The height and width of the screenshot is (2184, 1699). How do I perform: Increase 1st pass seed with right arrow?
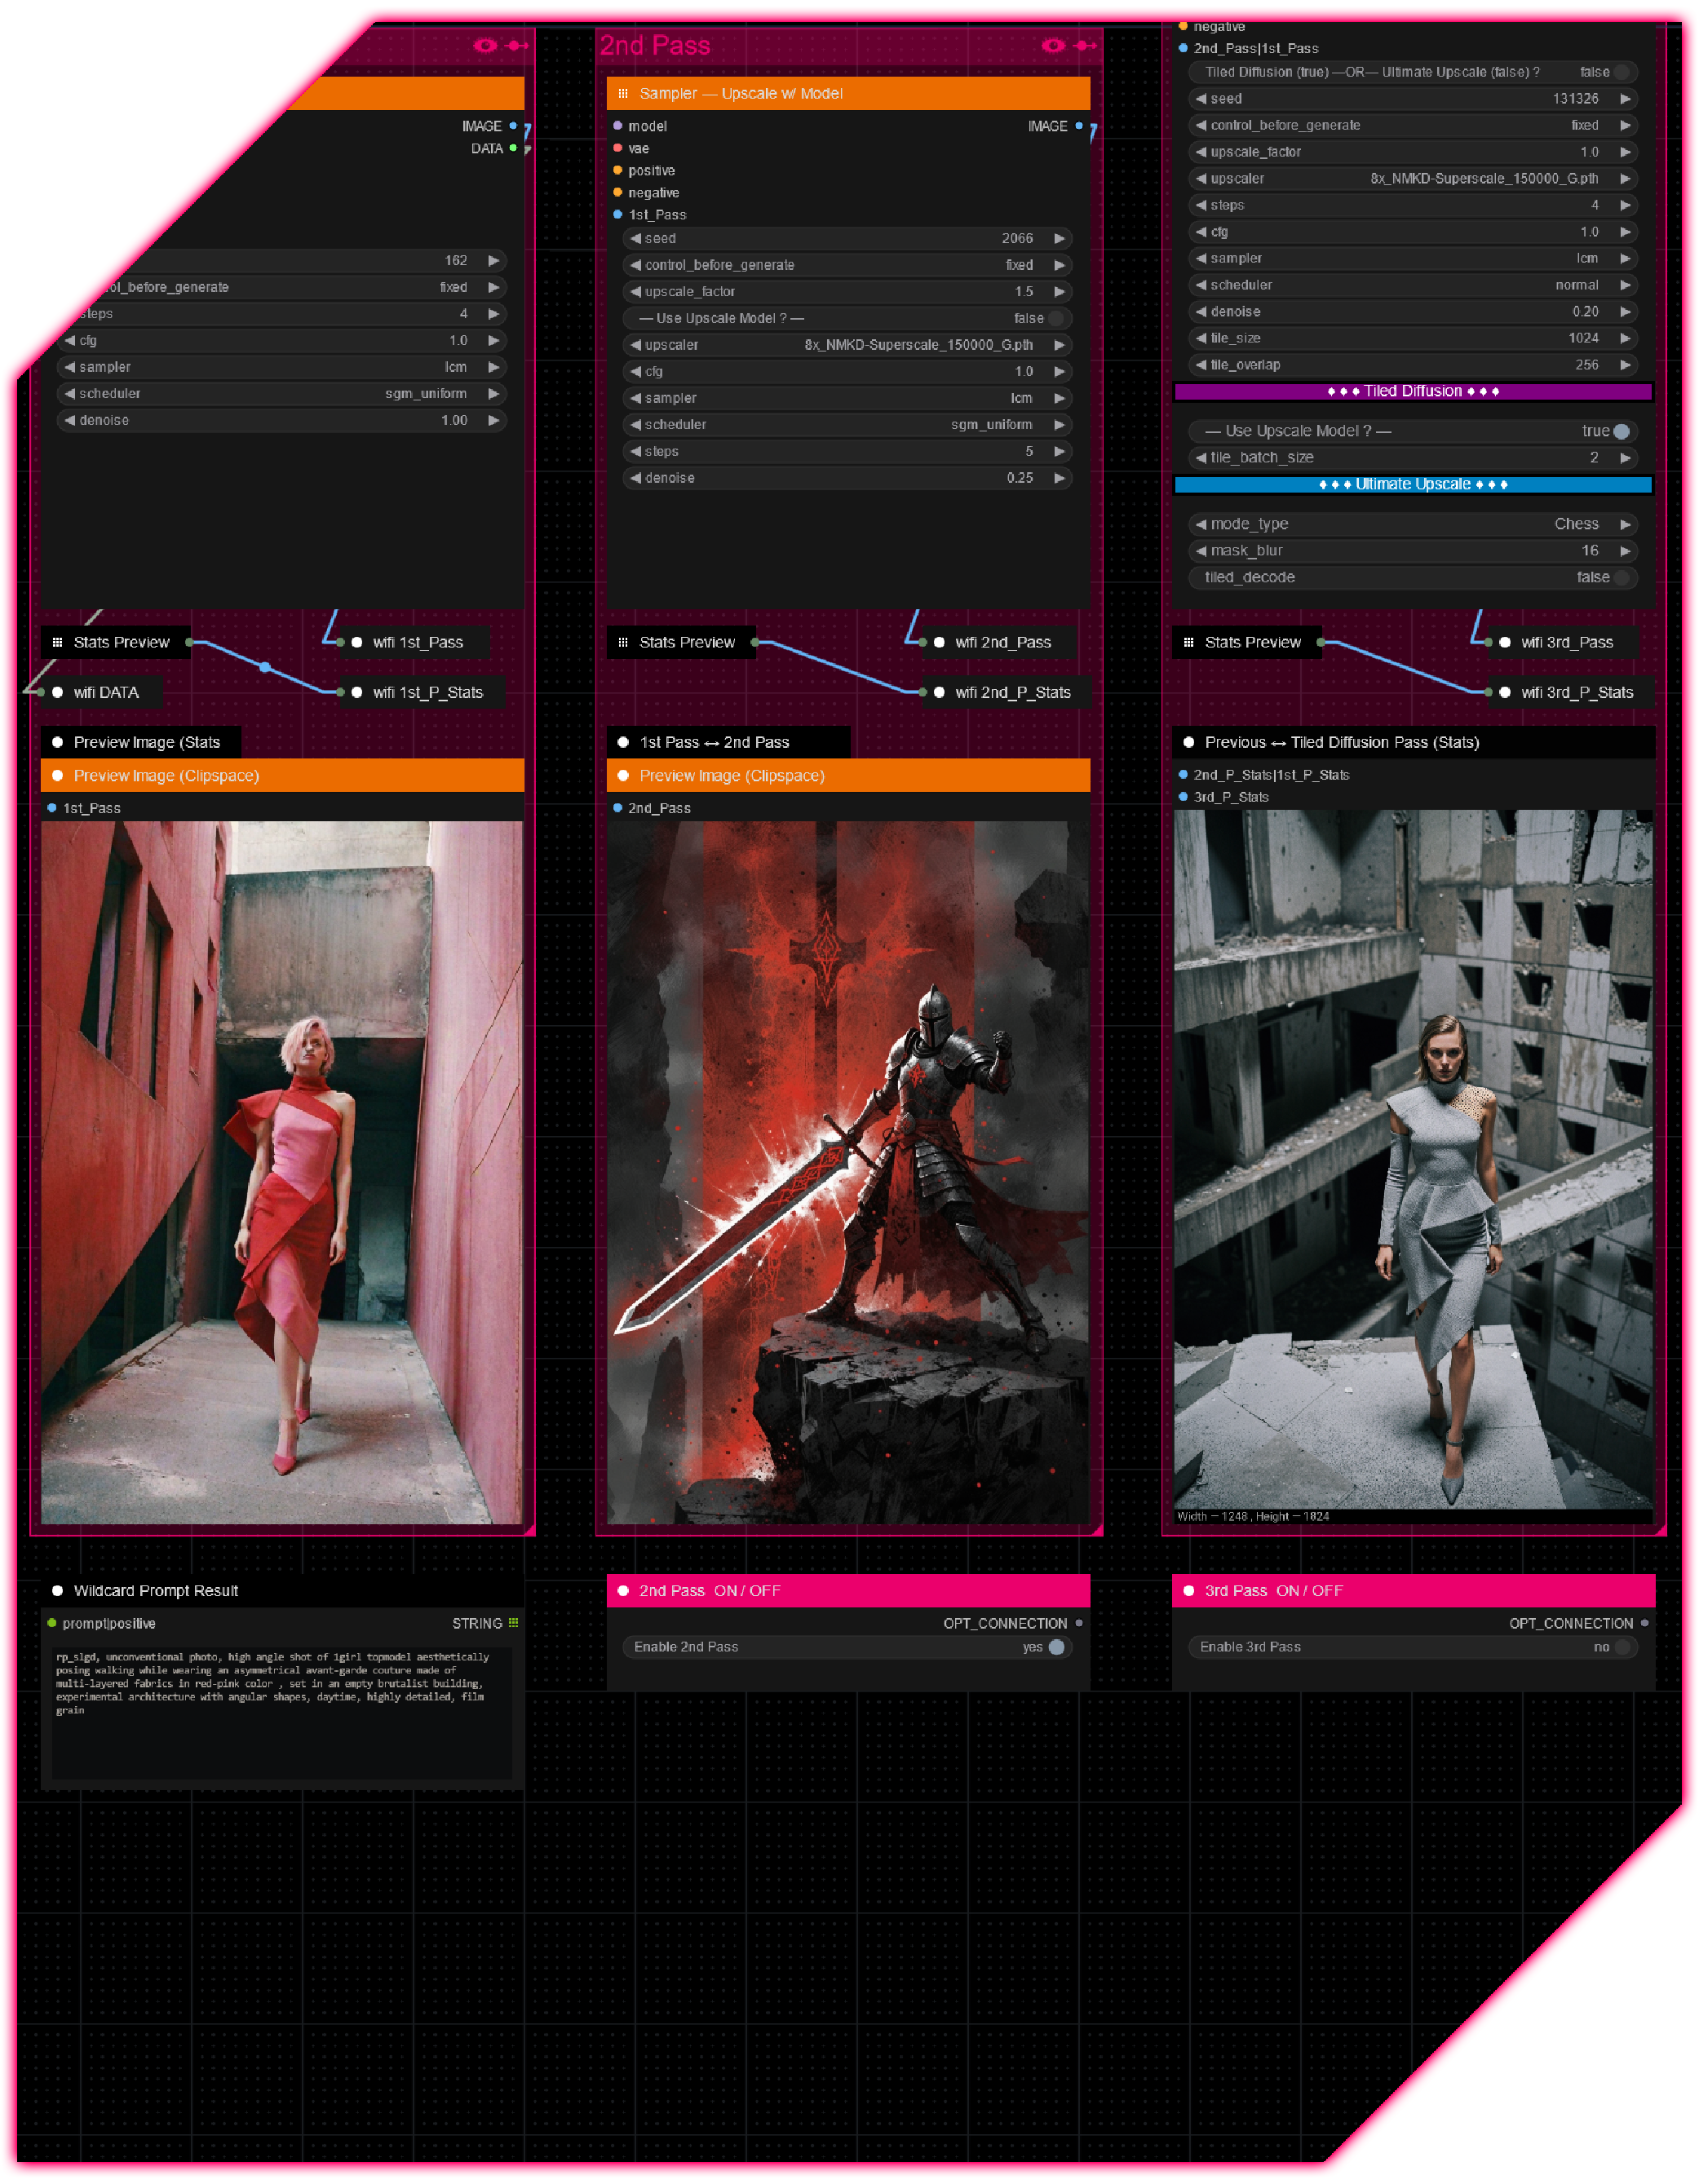(493, 260)
